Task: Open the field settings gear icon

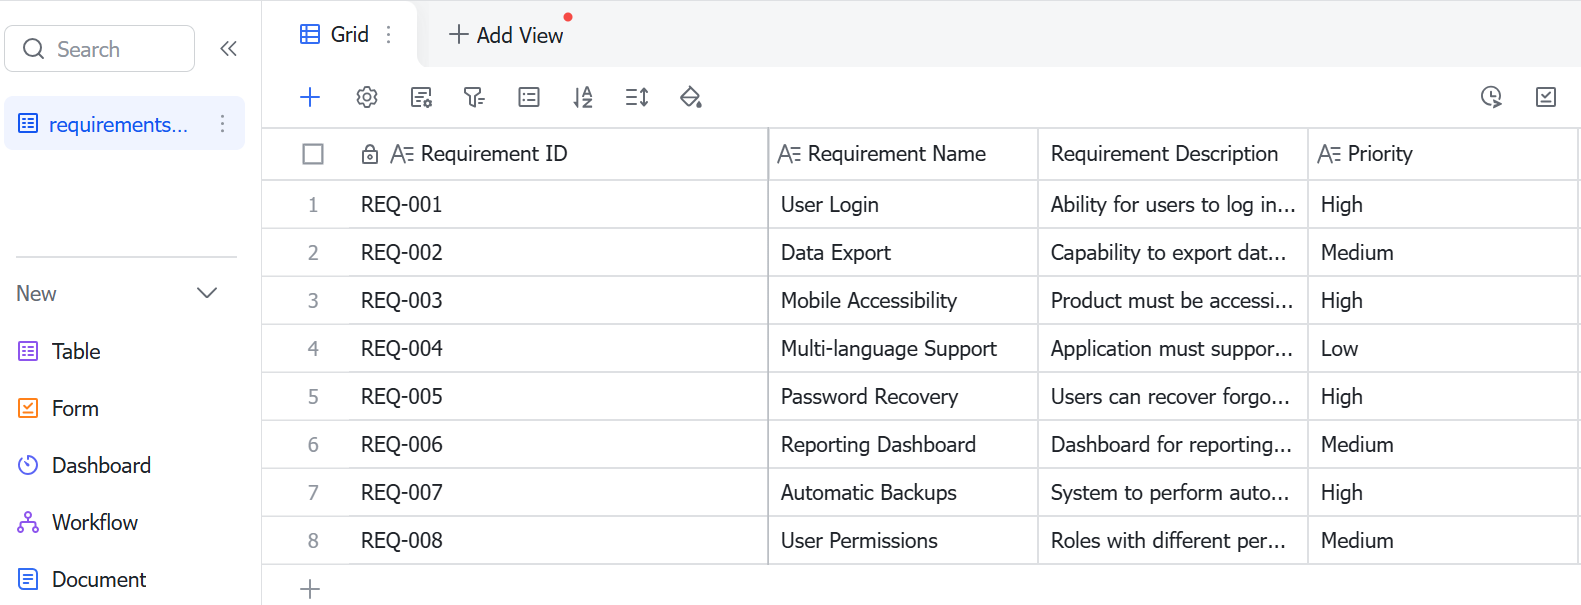Action: pos(367,97)
